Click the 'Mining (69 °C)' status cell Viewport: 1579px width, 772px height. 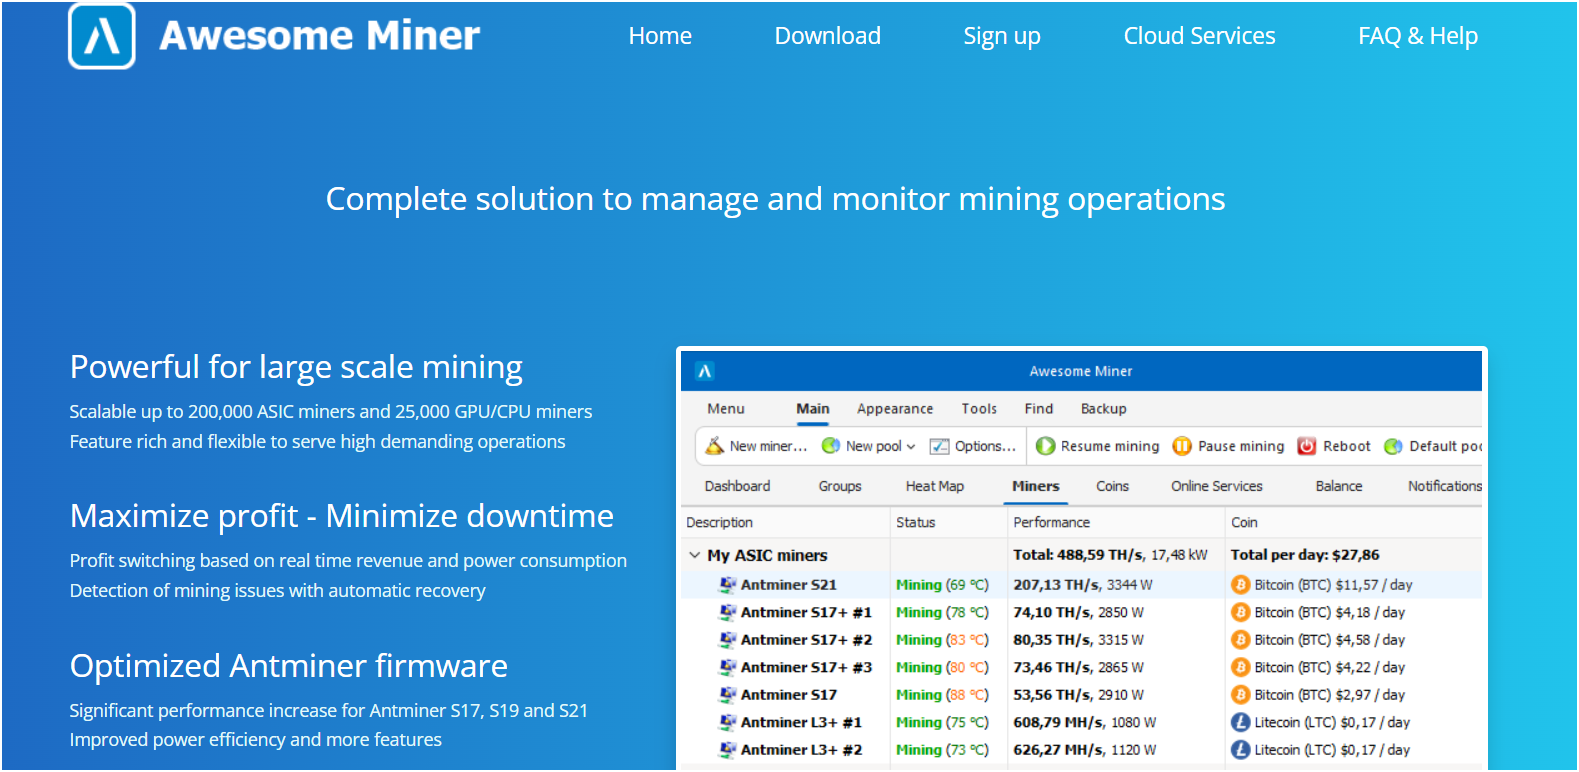[942, 585]
